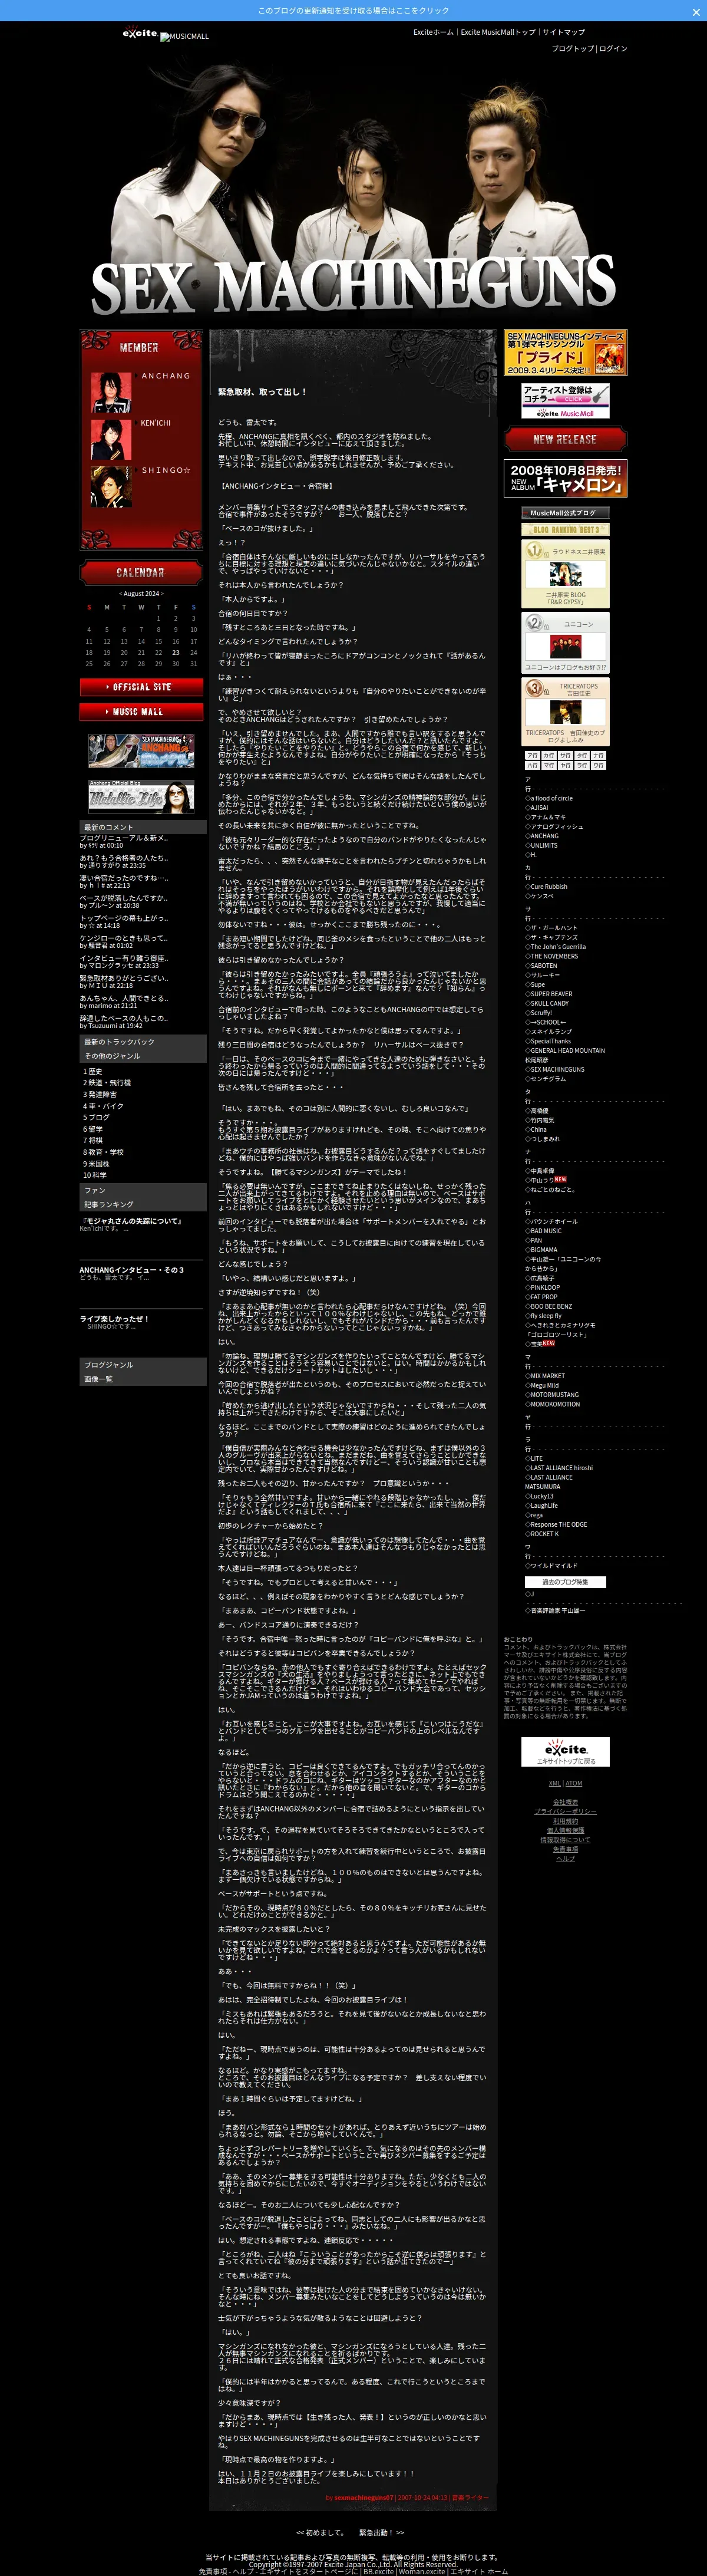The width and height of the screenshot is (707, 2576).
Task: Open the キャメロン new album banner
Action: click(565, 478)
